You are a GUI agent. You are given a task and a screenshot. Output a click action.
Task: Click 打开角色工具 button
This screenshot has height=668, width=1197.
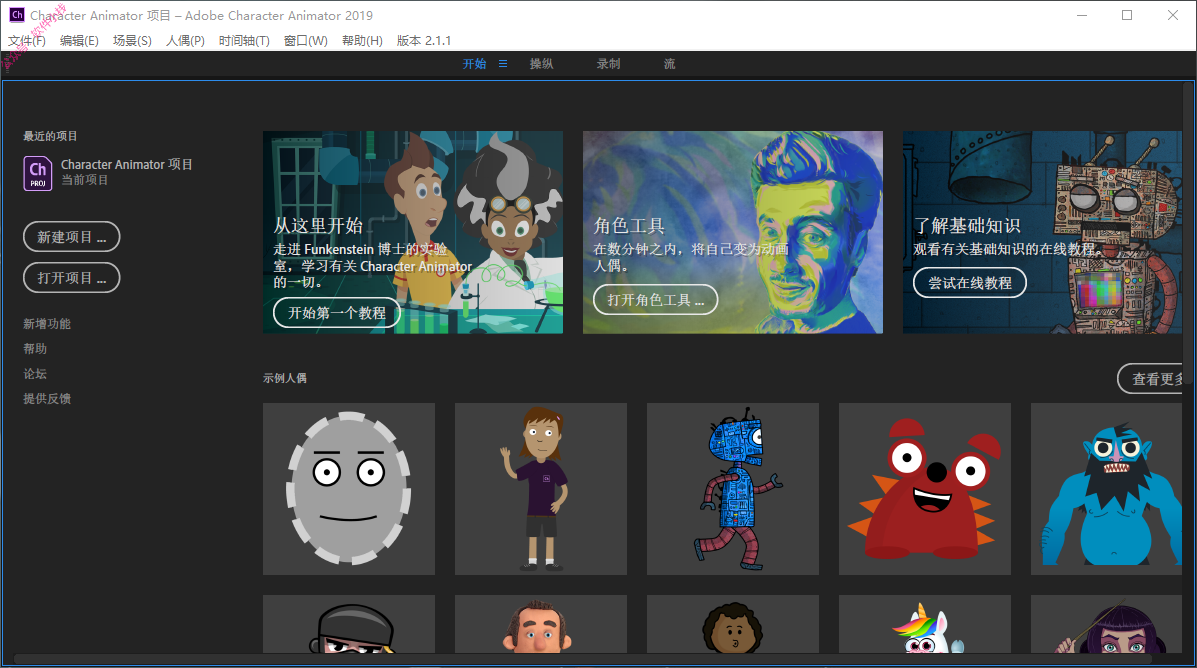coord(656,300)
